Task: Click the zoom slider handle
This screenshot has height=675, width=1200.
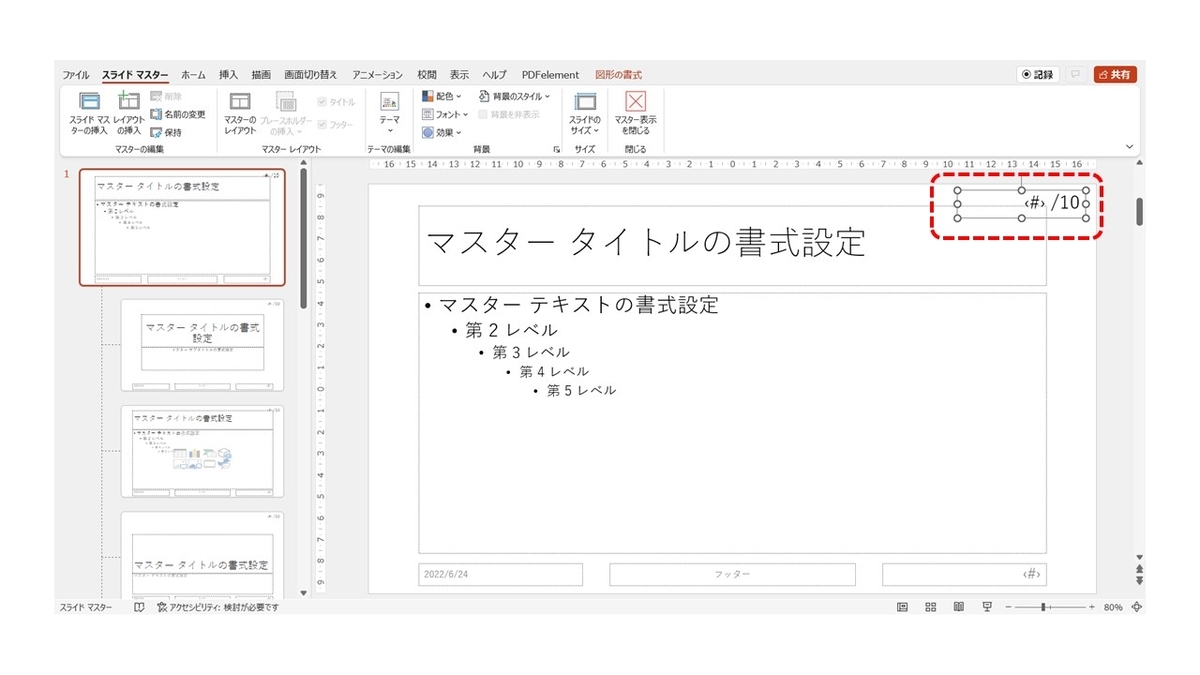Action: coord(1044,607)
